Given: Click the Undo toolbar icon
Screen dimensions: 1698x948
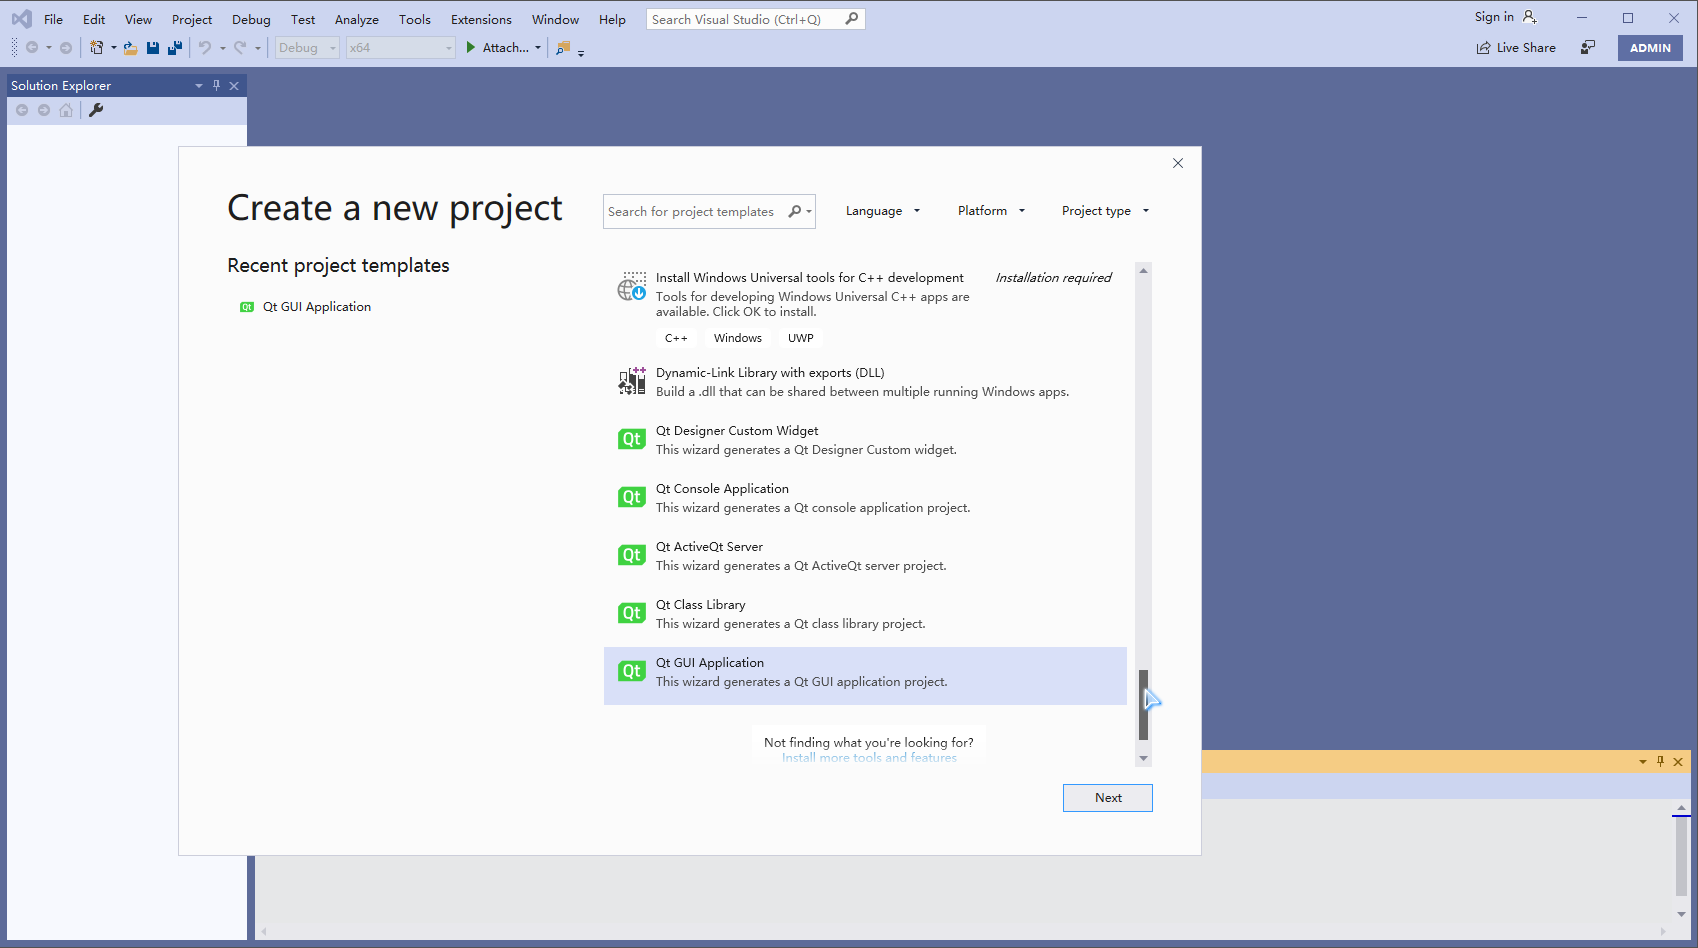Looking at the screenshot, I should coord(205,47).
